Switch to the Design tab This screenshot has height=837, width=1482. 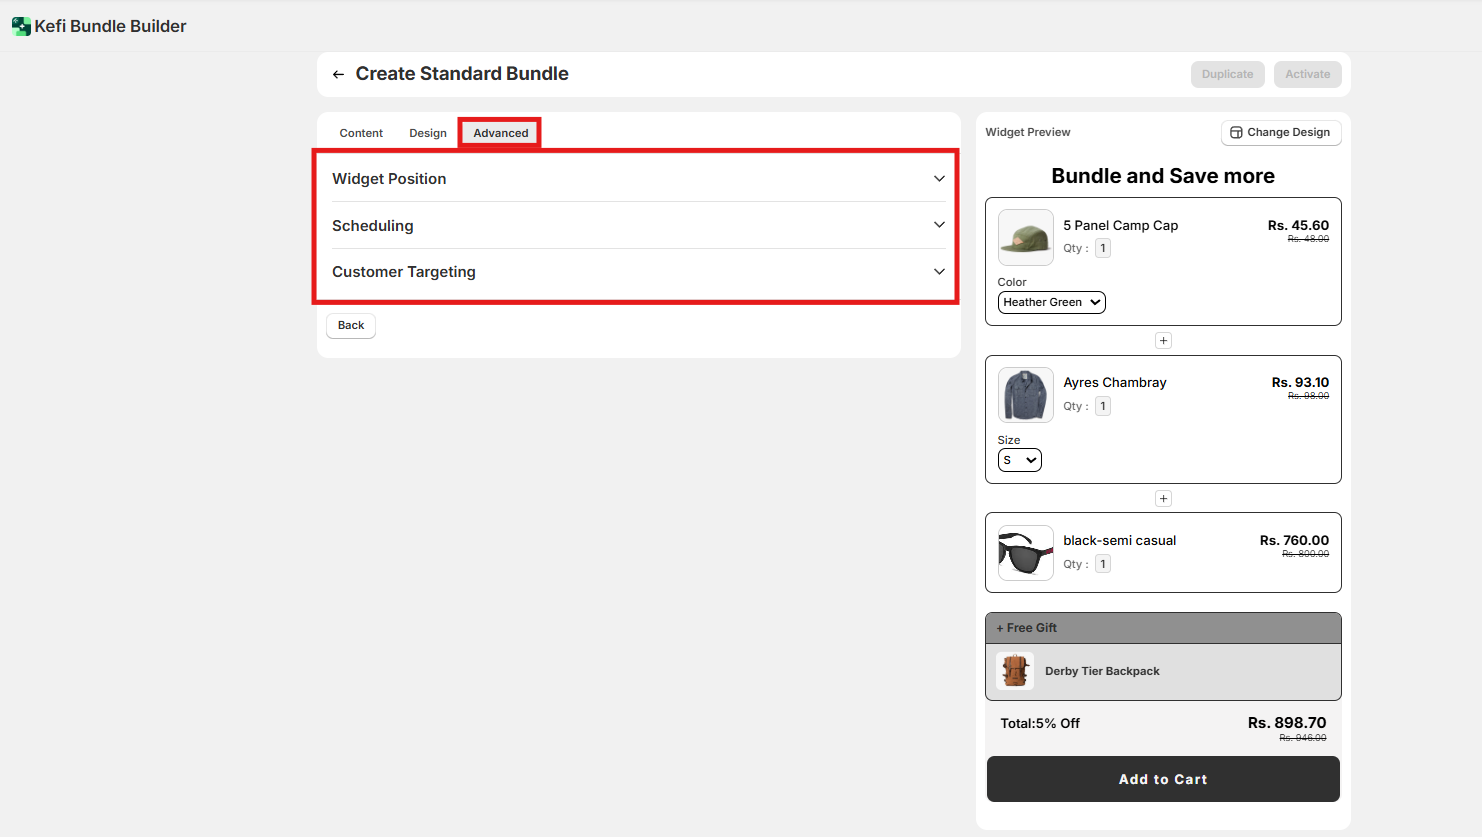pos(428,133)
